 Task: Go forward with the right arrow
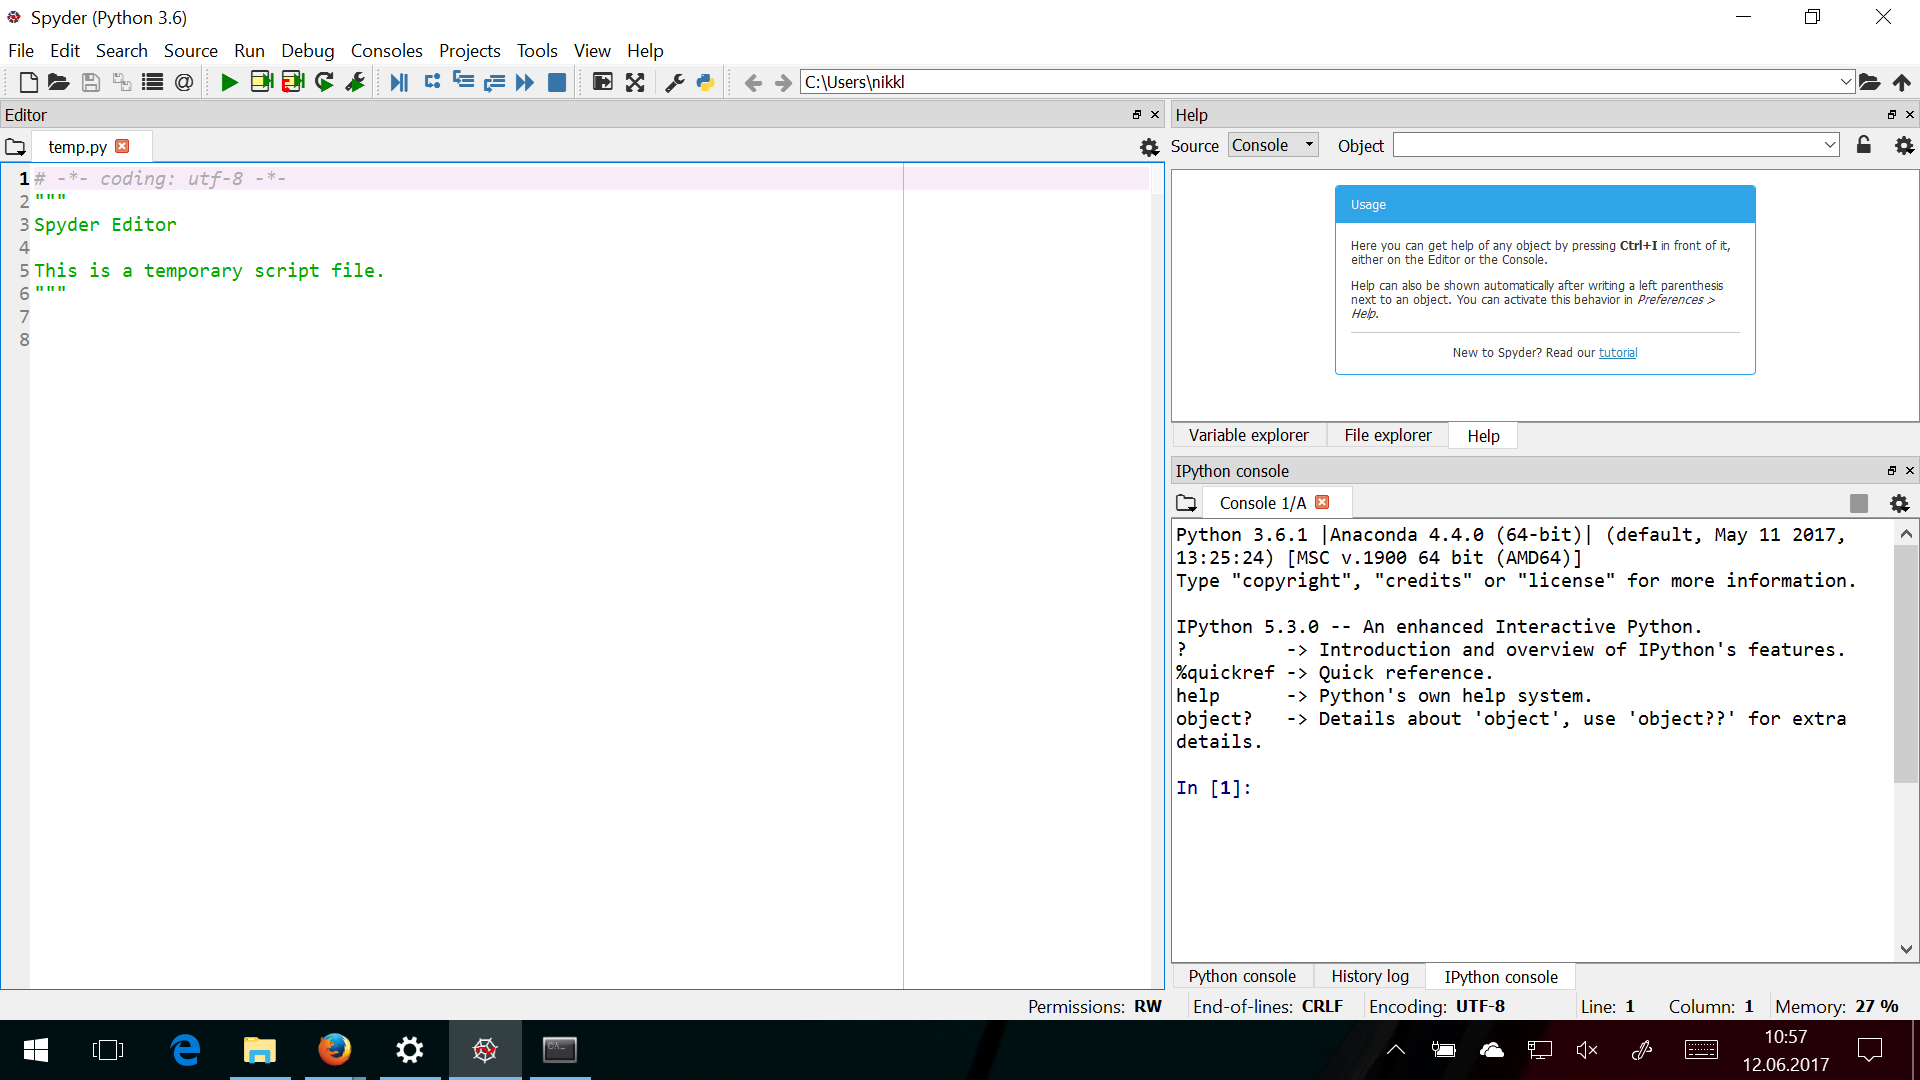[x=783, y=83]
